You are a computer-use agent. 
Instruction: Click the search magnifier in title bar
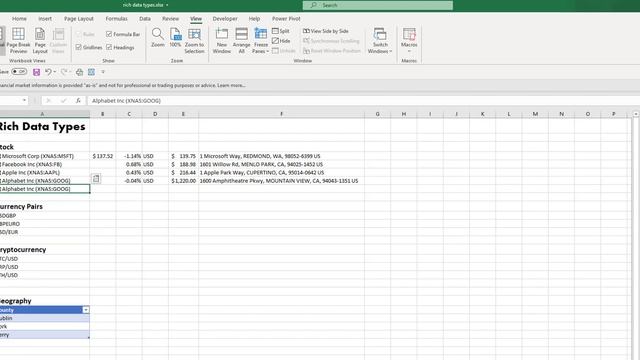coord(313,5)
